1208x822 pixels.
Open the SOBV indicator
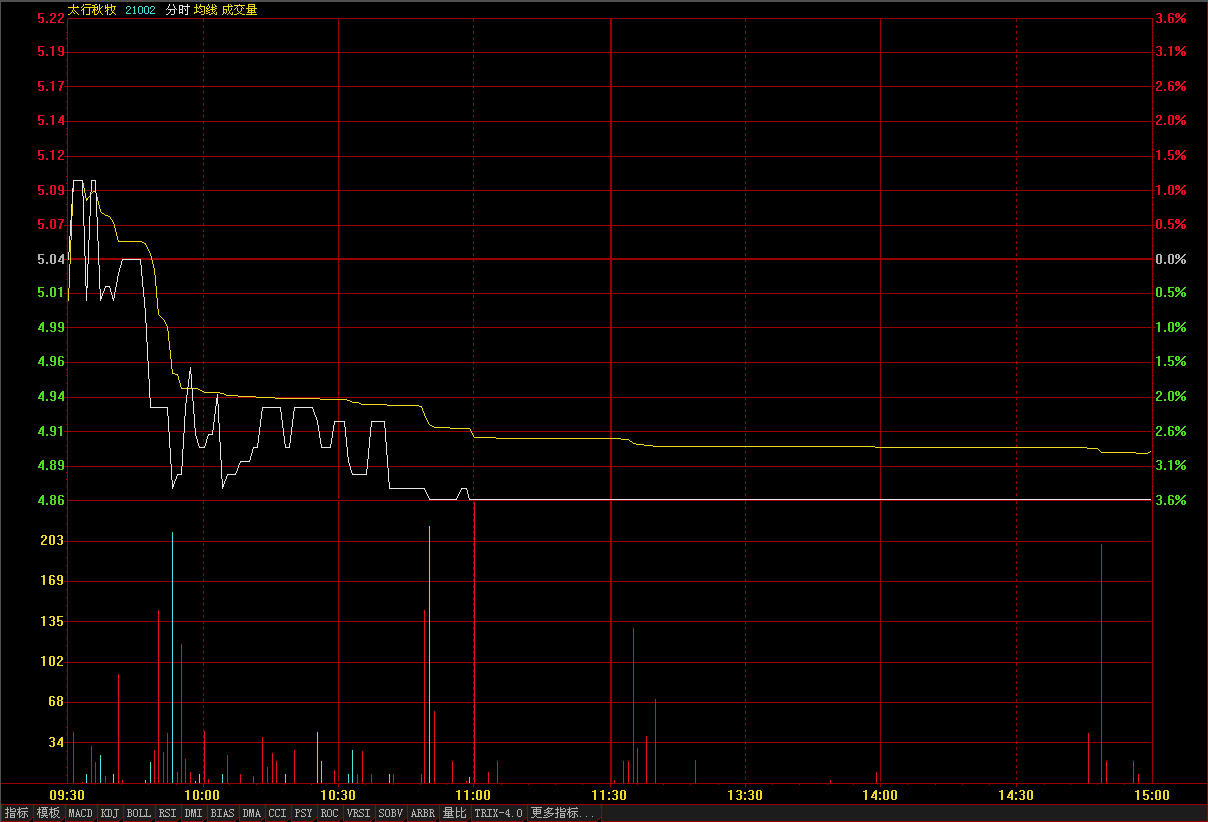pyautogui.click(x=391, y=813)
